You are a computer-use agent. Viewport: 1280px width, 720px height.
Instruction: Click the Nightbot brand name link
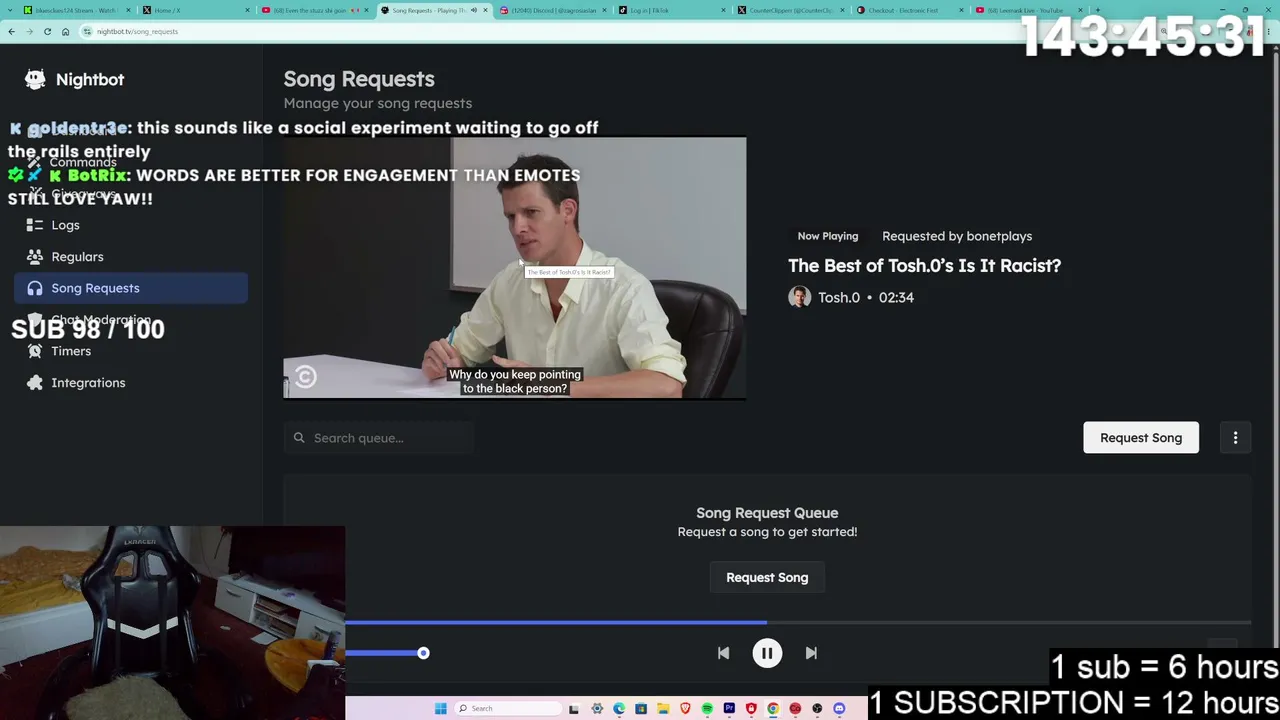pos(90,79)
